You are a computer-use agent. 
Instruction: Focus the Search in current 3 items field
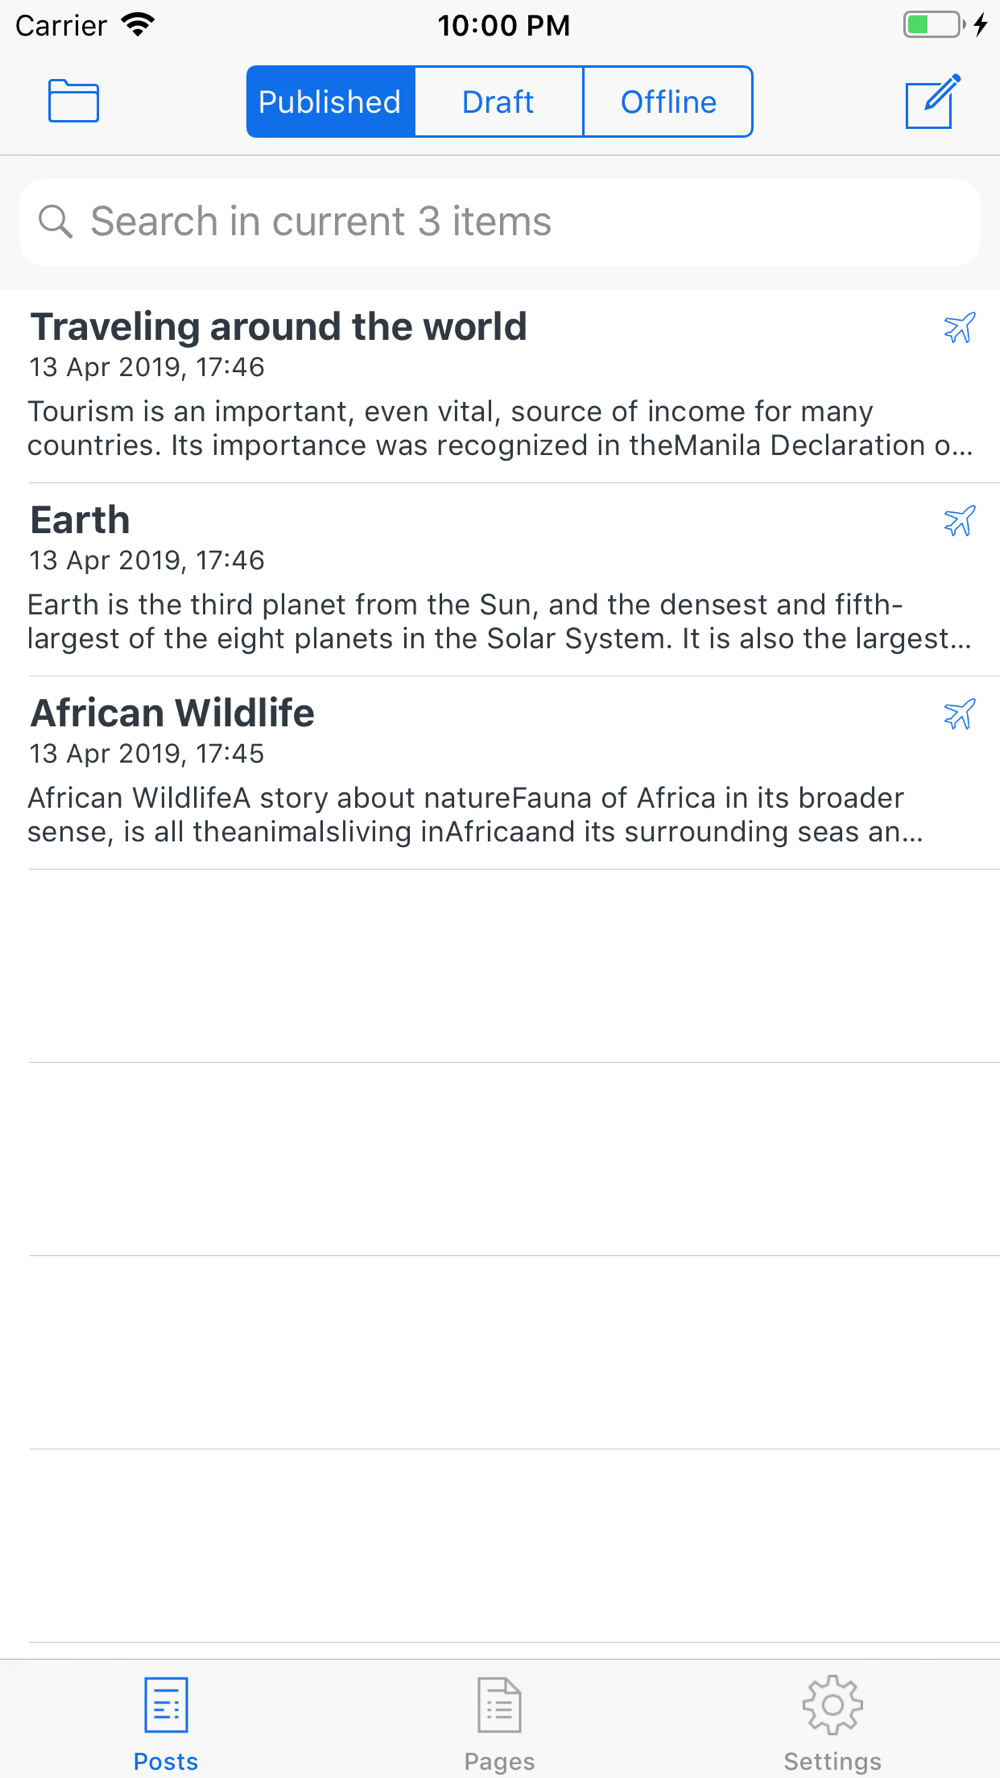[500, 222]
